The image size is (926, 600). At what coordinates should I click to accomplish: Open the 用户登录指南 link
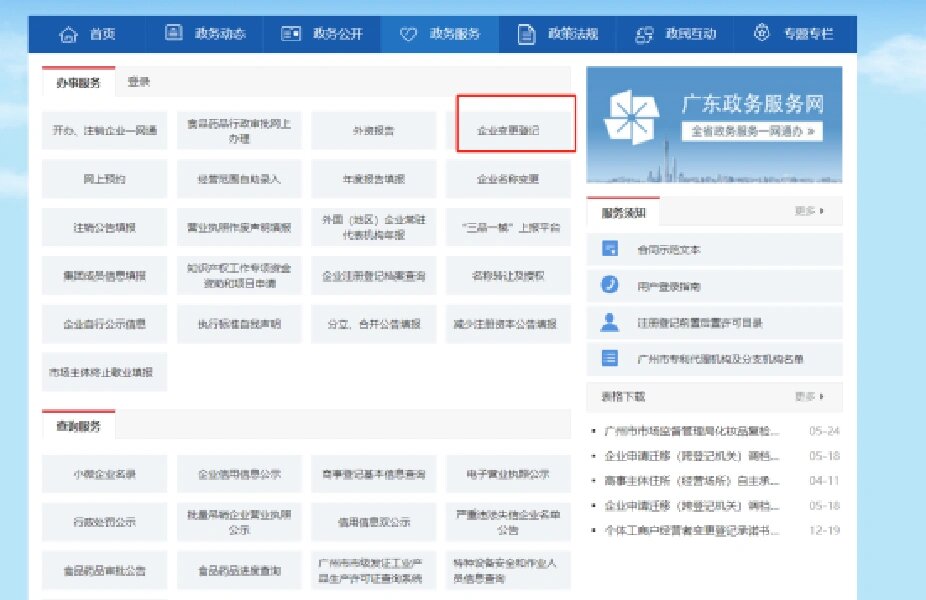[x=669, y=286]
